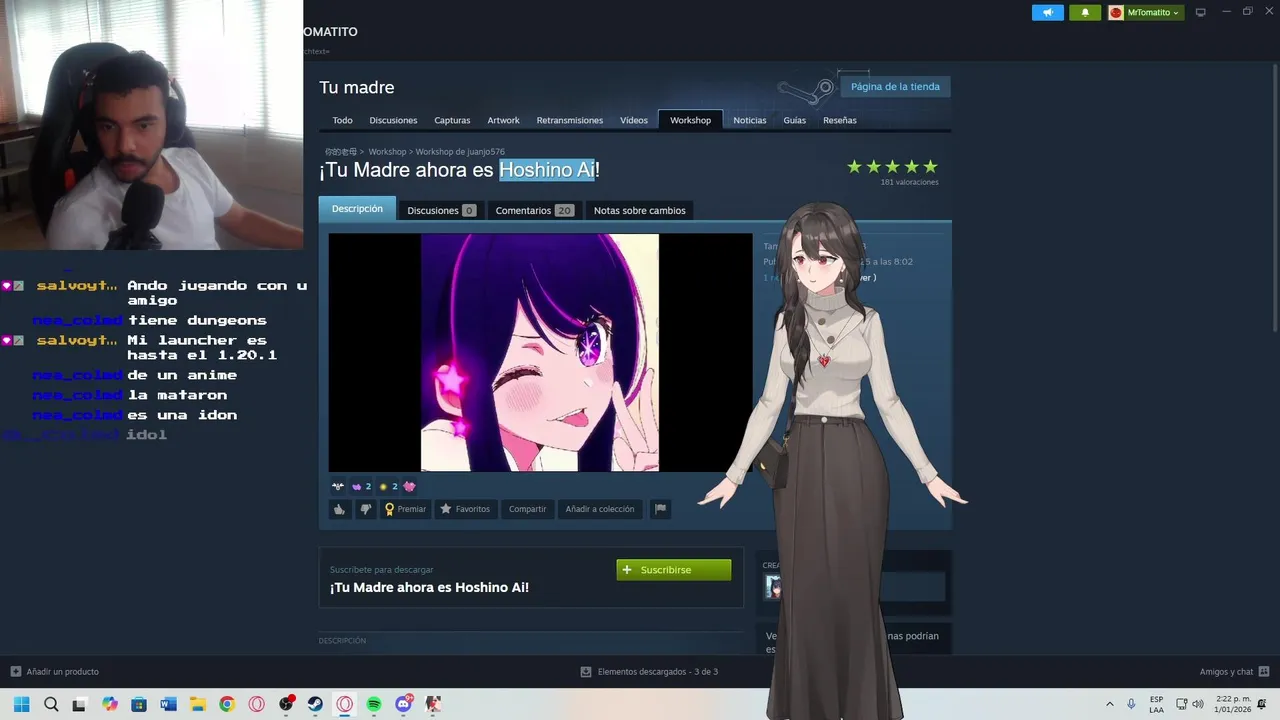The height and width of the screenshot is (720, 1280).
Task: Click the 181 valoraciones text
Action: point(909,182)
